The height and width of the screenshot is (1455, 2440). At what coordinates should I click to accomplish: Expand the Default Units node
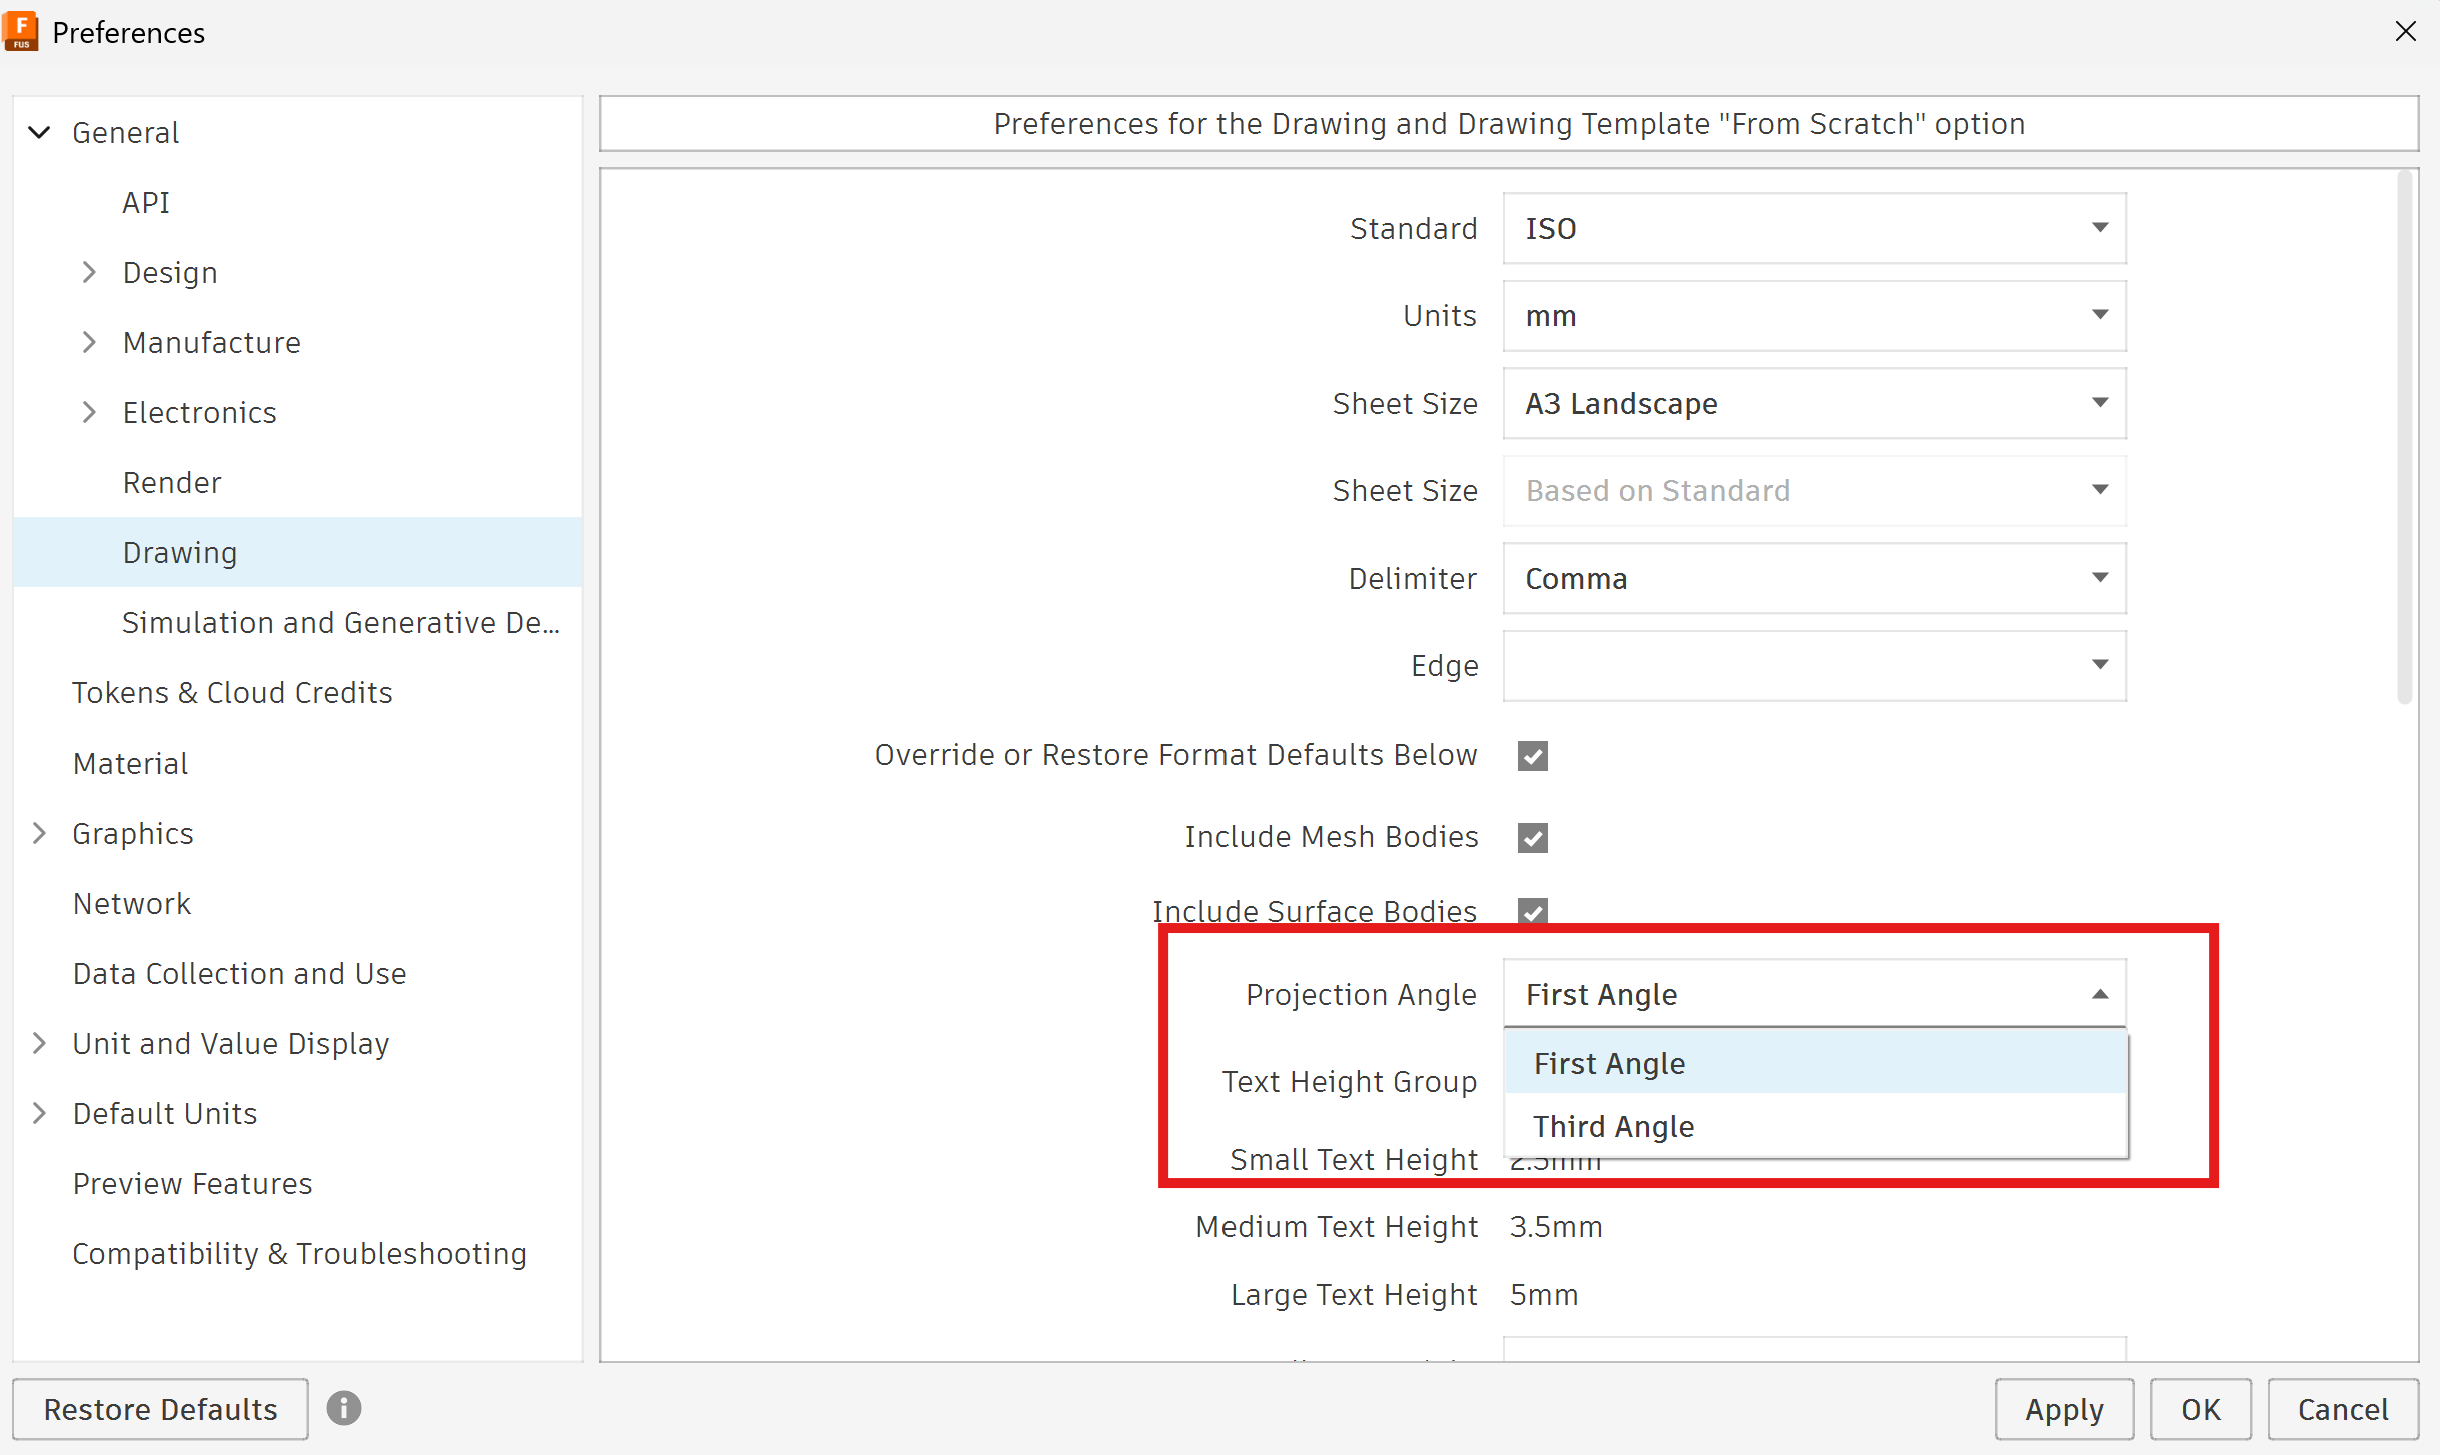click(39, 1113)
